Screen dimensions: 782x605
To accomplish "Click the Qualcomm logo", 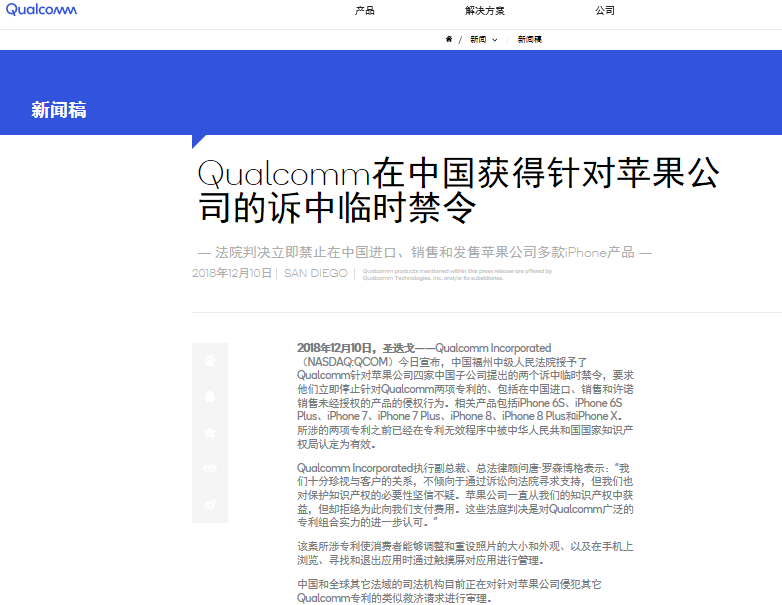I will [41, 9].
